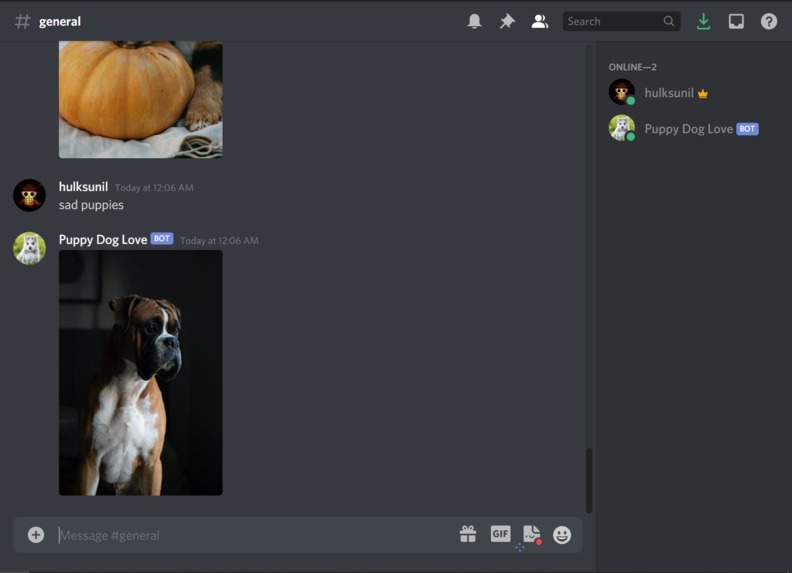Click Puppy Dog Love avatar in chat
Screen dimensions: 792x573
pos(29,248)
